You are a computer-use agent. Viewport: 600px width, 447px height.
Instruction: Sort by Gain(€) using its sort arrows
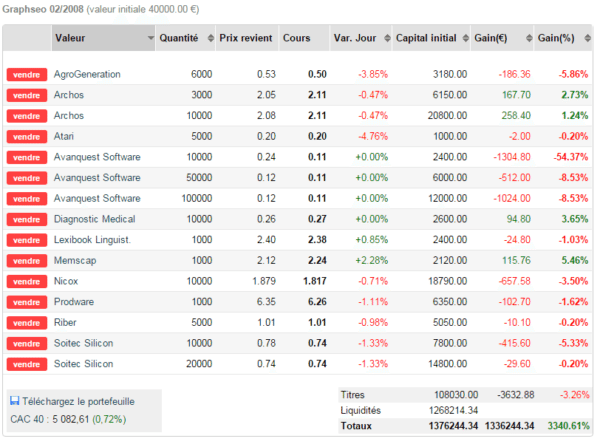click(529, 38)
